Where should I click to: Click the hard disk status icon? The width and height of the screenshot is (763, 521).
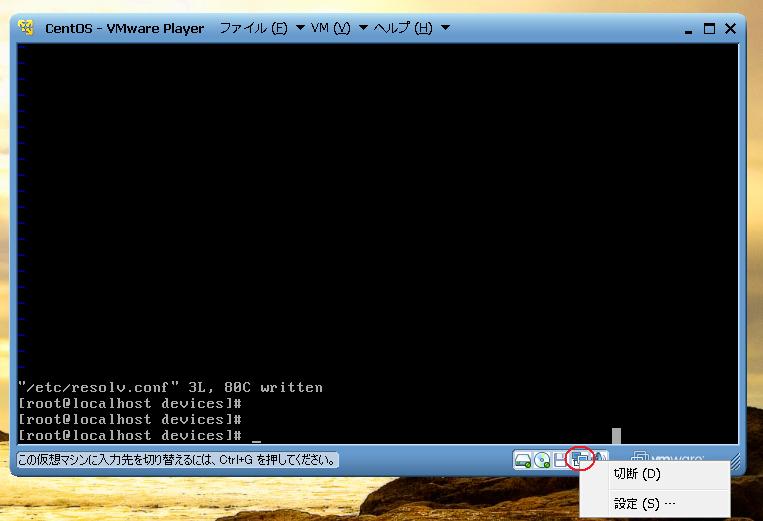coord(522,460)
